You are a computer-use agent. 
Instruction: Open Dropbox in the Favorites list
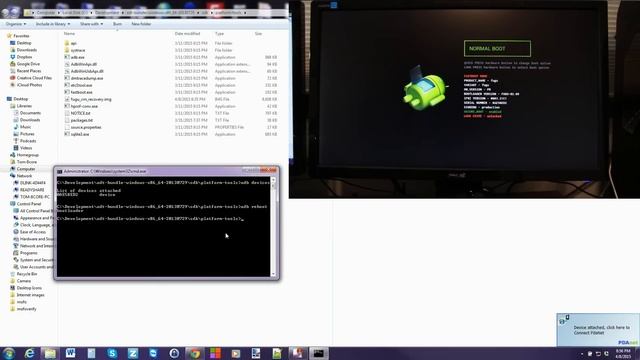click(x=24, y=57)
